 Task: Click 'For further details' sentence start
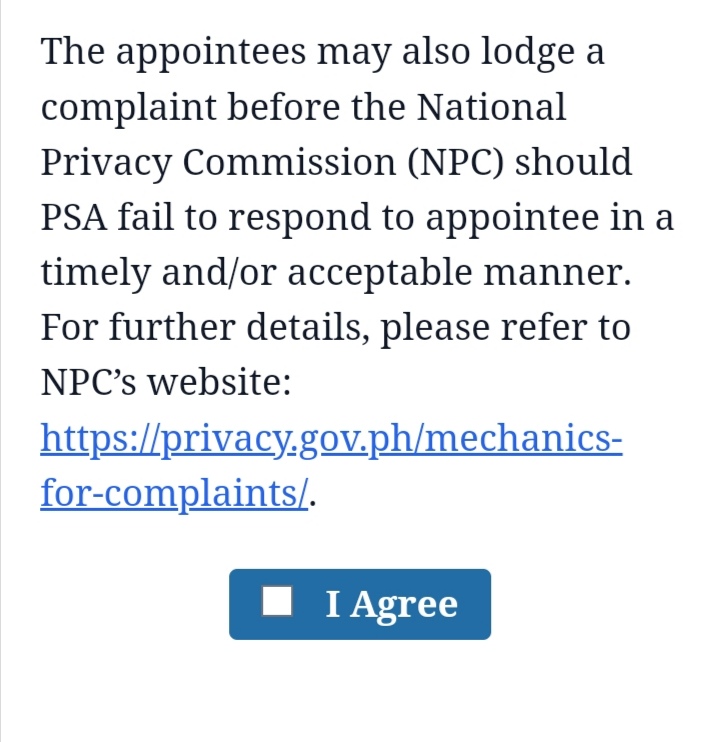[205, 328]
